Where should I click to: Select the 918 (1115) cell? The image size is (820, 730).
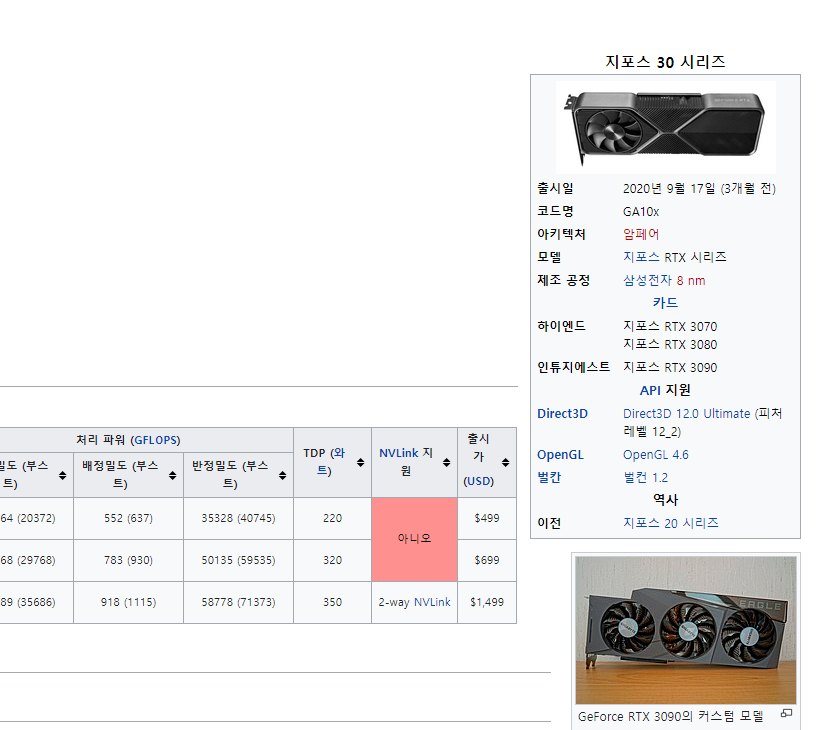point(129,602)
